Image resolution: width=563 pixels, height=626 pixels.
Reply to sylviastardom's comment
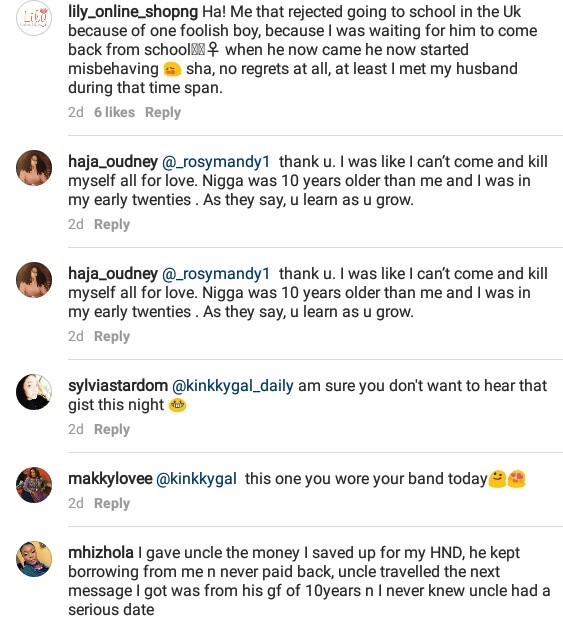click(112, 430)
